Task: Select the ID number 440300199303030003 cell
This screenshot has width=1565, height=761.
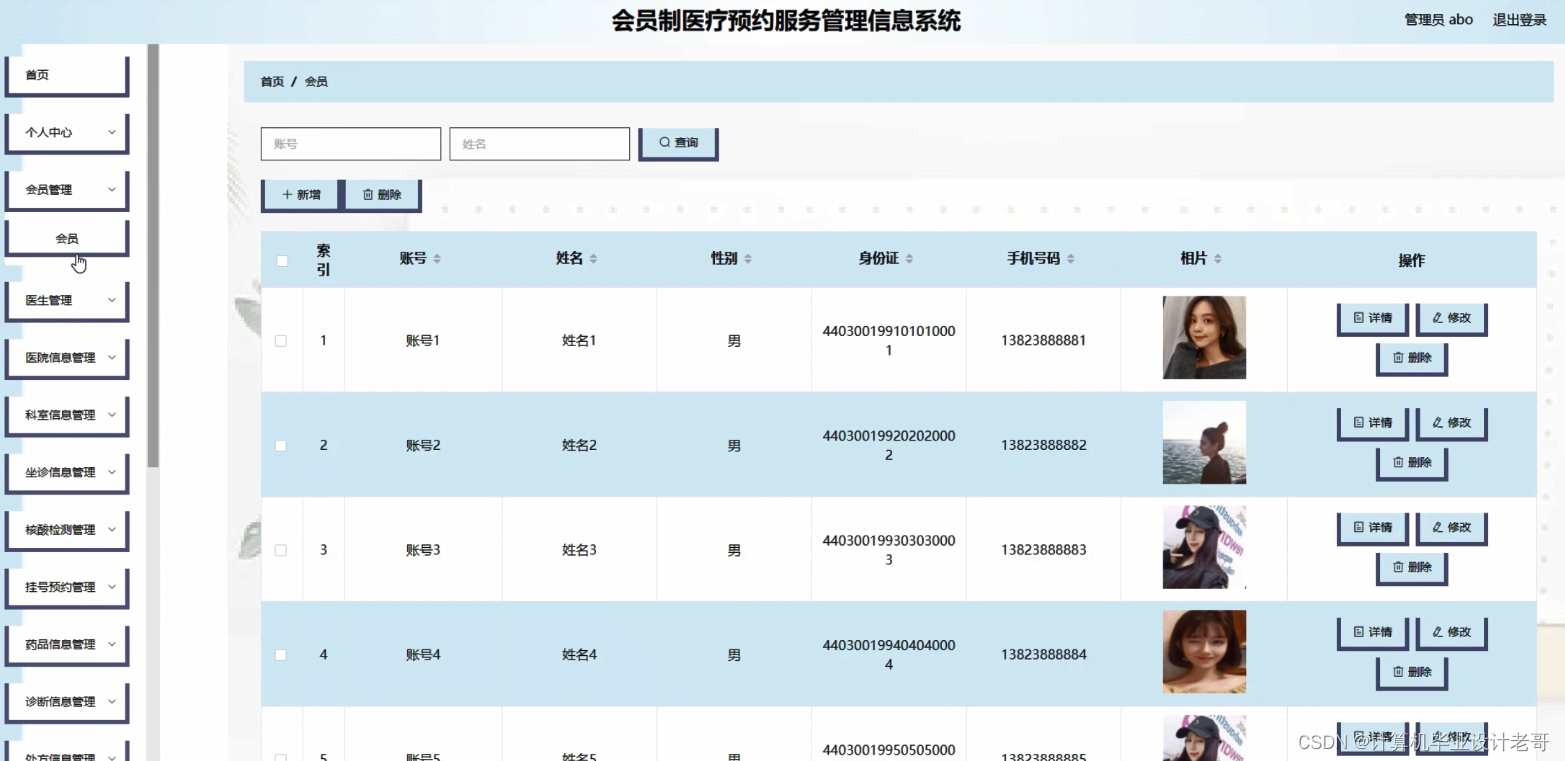Action: pyautogui.click(x=889, y=550)
